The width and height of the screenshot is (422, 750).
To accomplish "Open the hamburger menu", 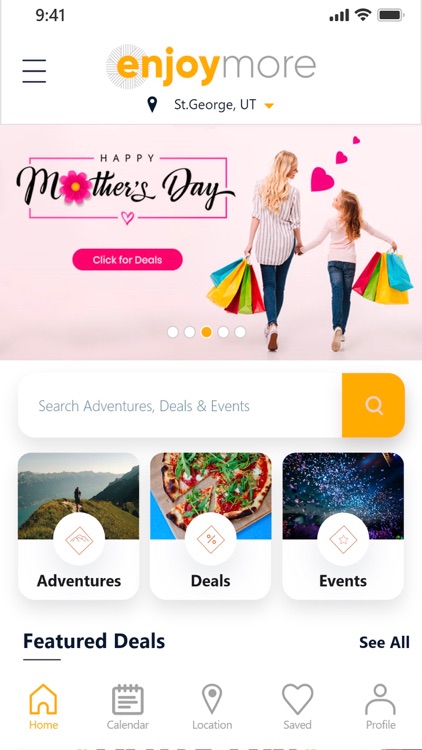I will tap(34, 71).
